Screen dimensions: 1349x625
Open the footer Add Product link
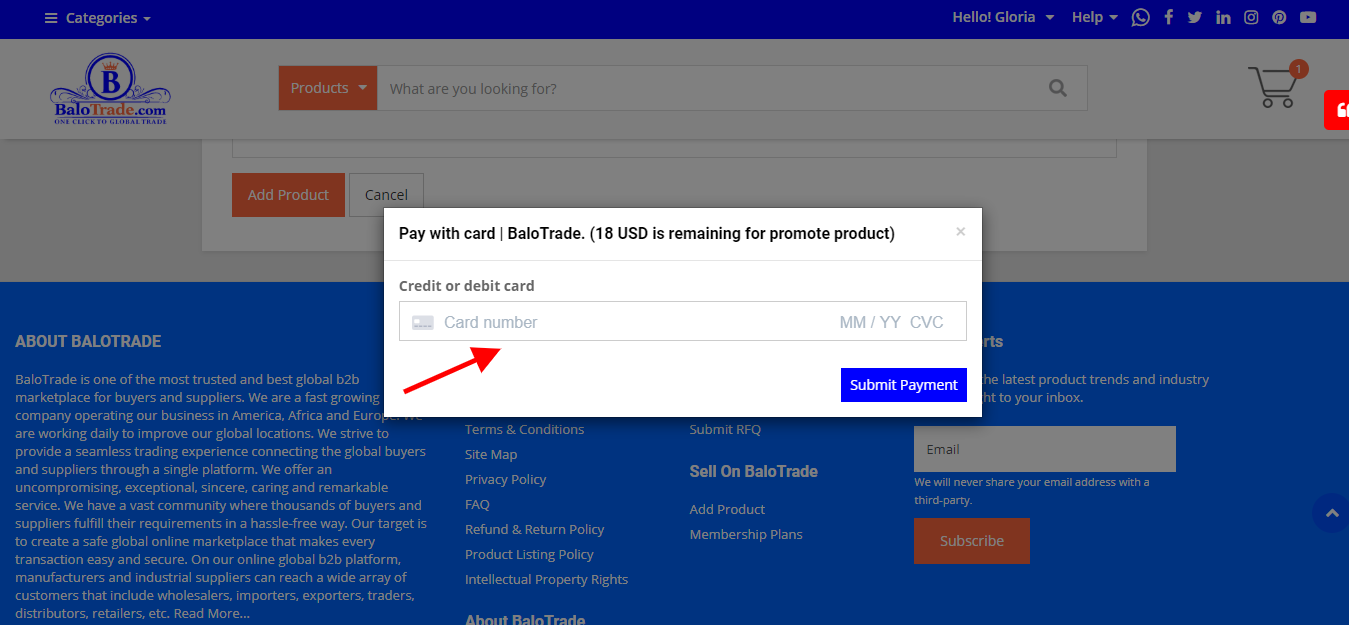pyautogui.click(x=727, y=509)
